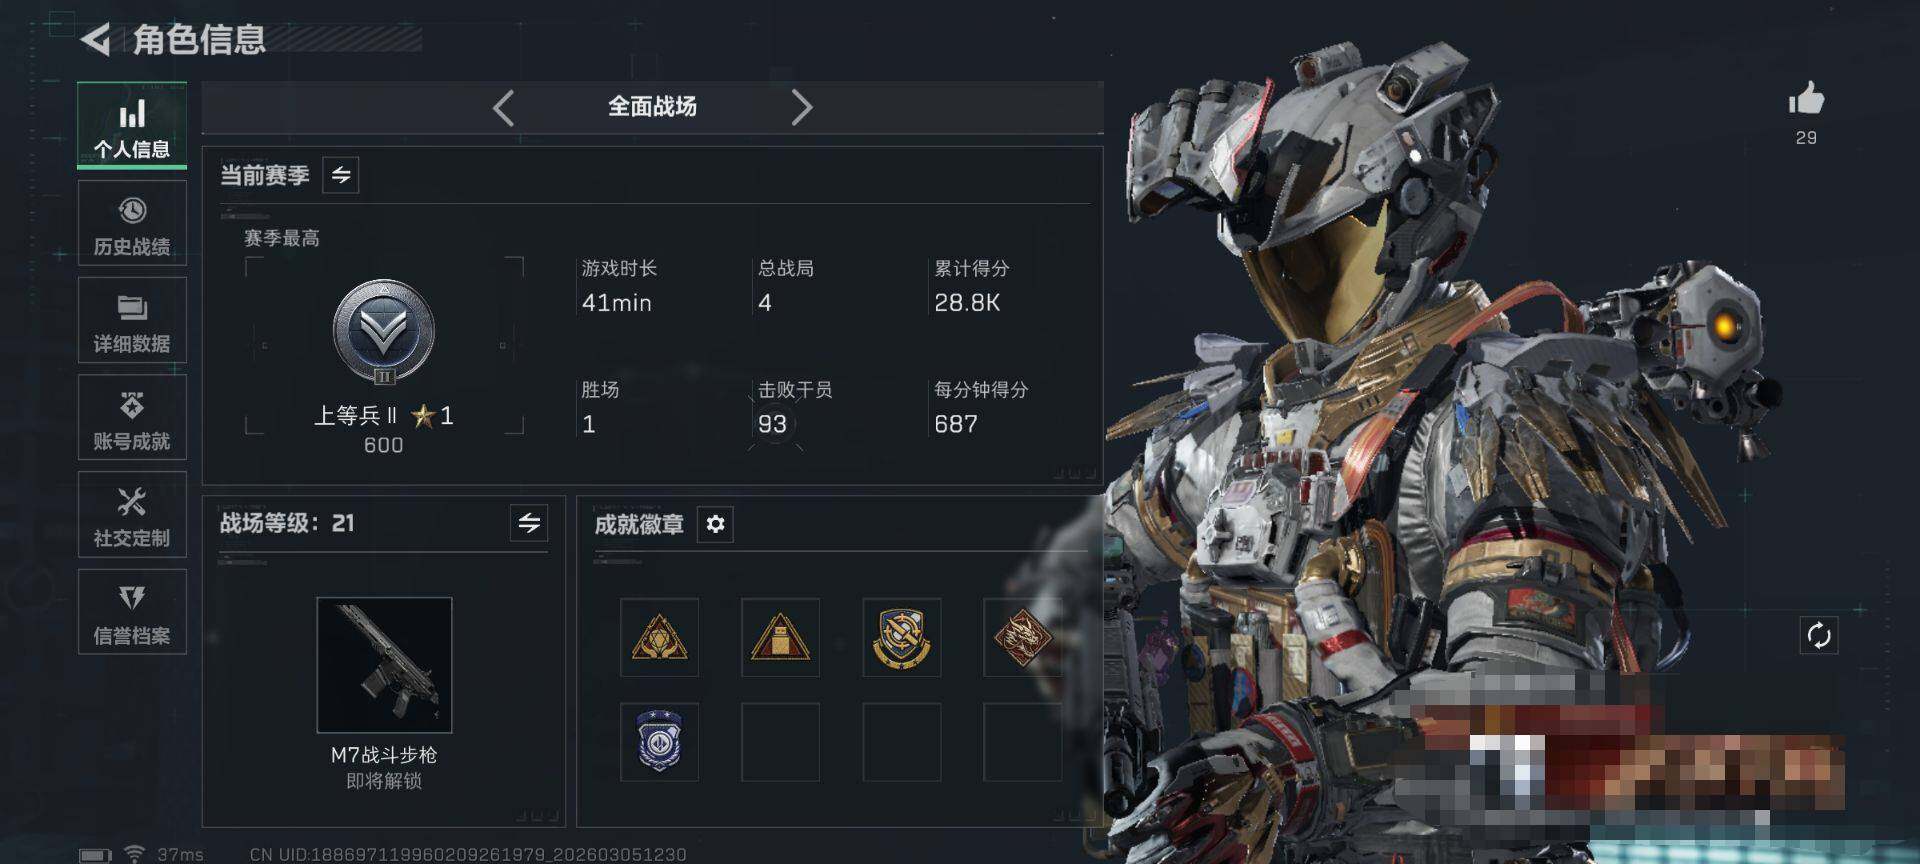The width and height of the screenshot is (1920, 864).
Task: Click the 上等兵 II rank emblem
Action: click(x=384, y=332)
